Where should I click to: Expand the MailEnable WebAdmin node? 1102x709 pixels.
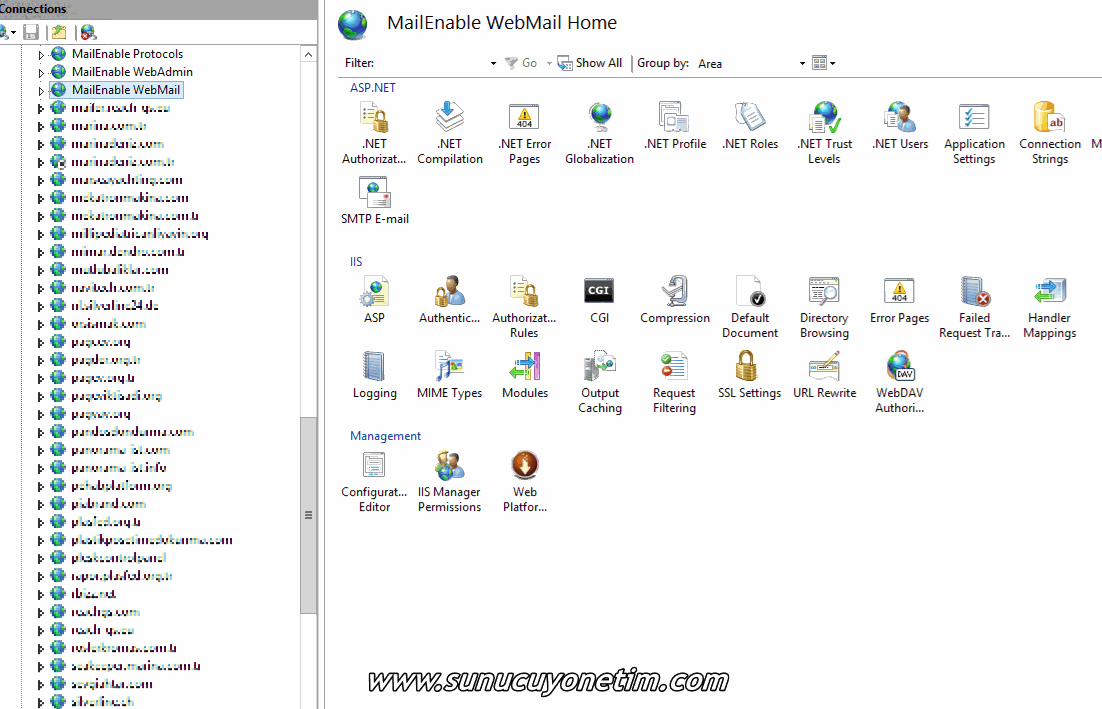(41, 72)
